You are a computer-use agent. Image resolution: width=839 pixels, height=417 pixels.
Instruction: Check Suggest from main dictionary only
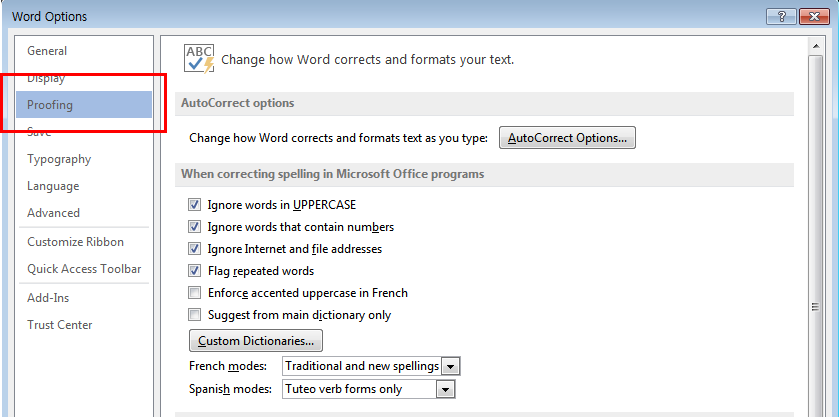click(194, 315)
